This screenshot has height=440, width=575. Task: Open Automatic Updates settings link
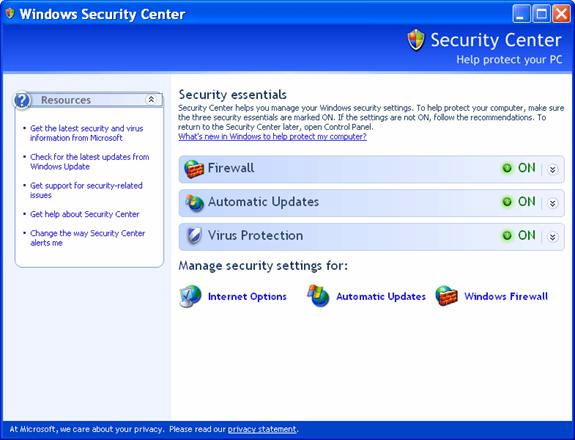click(381, 296)
